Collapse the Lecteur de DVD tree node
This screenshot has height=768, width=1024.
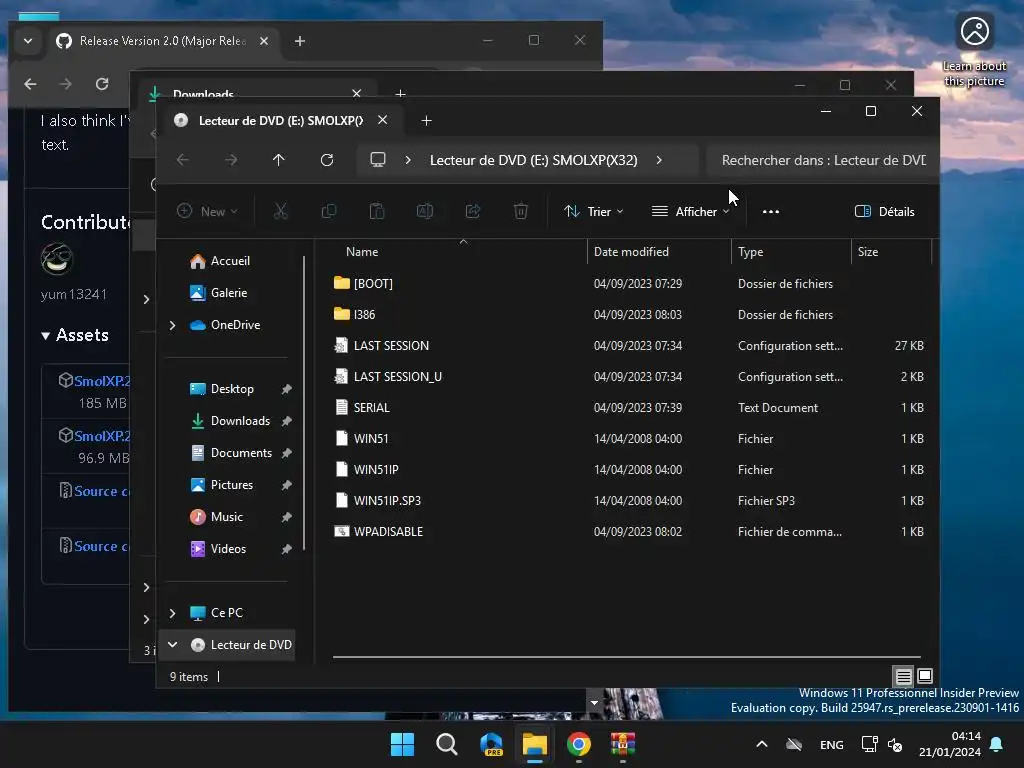(172, 645)
